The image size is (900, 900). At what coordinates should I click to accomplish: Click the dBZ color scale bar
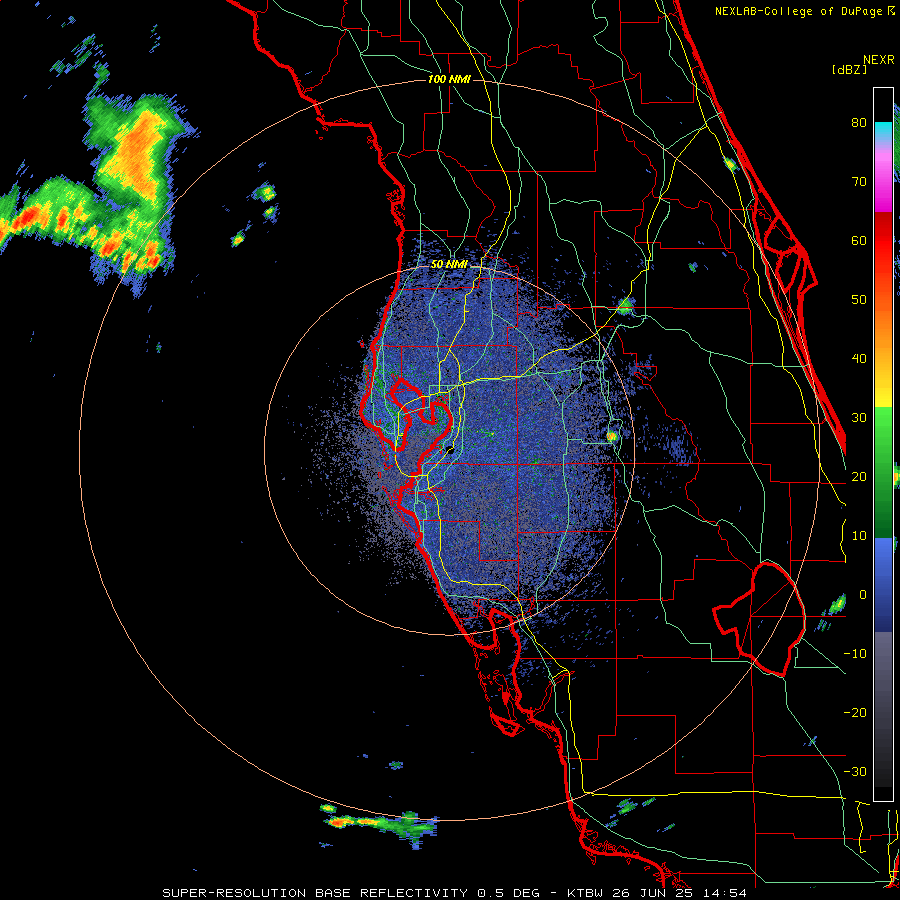click(x=883, y=444)
